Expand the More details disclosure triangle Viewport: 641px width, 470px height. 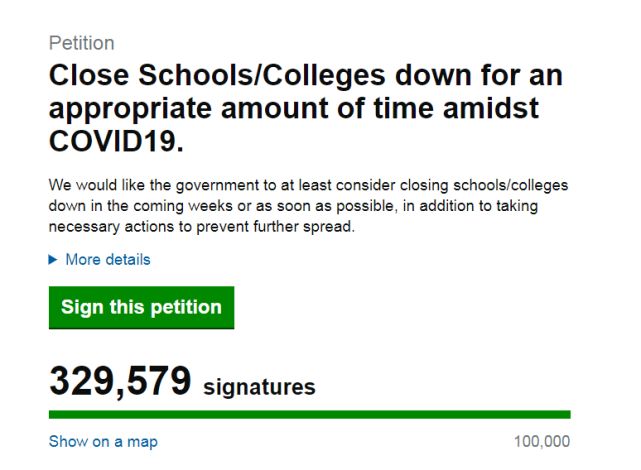pos(53,260)
